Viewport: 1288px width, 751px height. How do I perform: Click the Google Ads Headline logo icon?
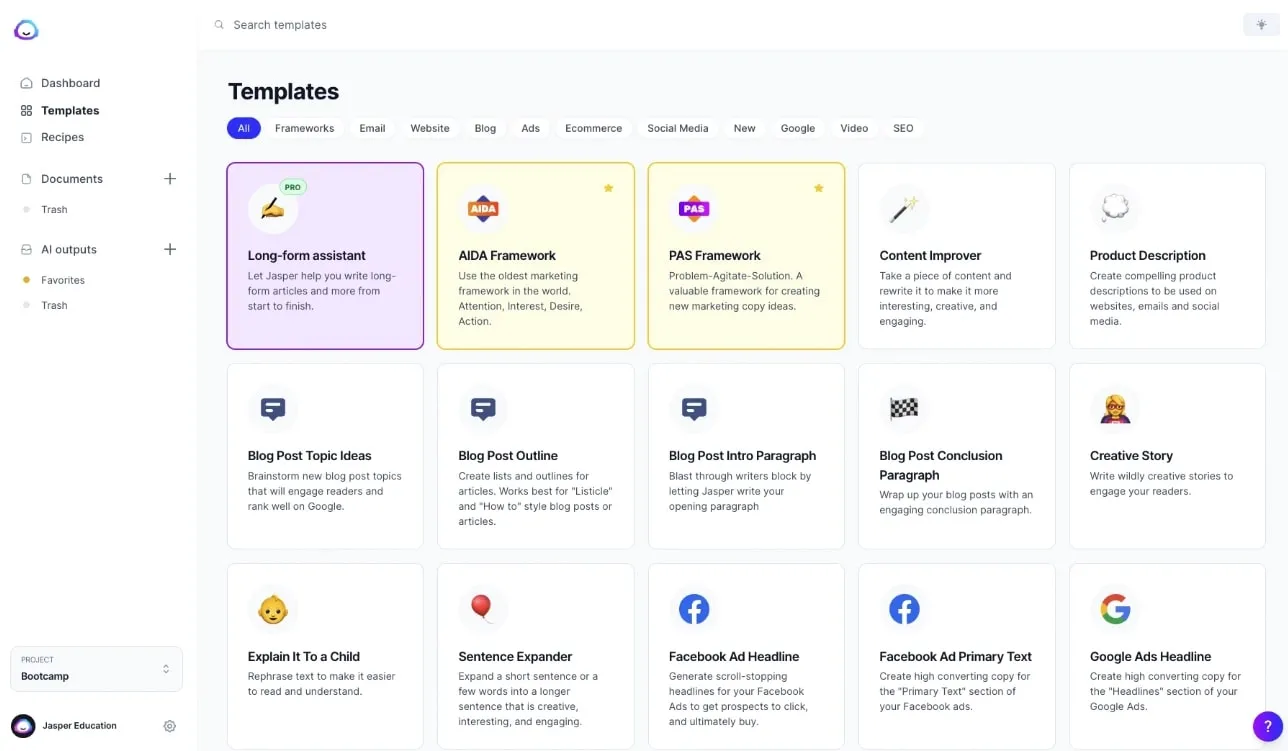click(x=1115, y=609)
